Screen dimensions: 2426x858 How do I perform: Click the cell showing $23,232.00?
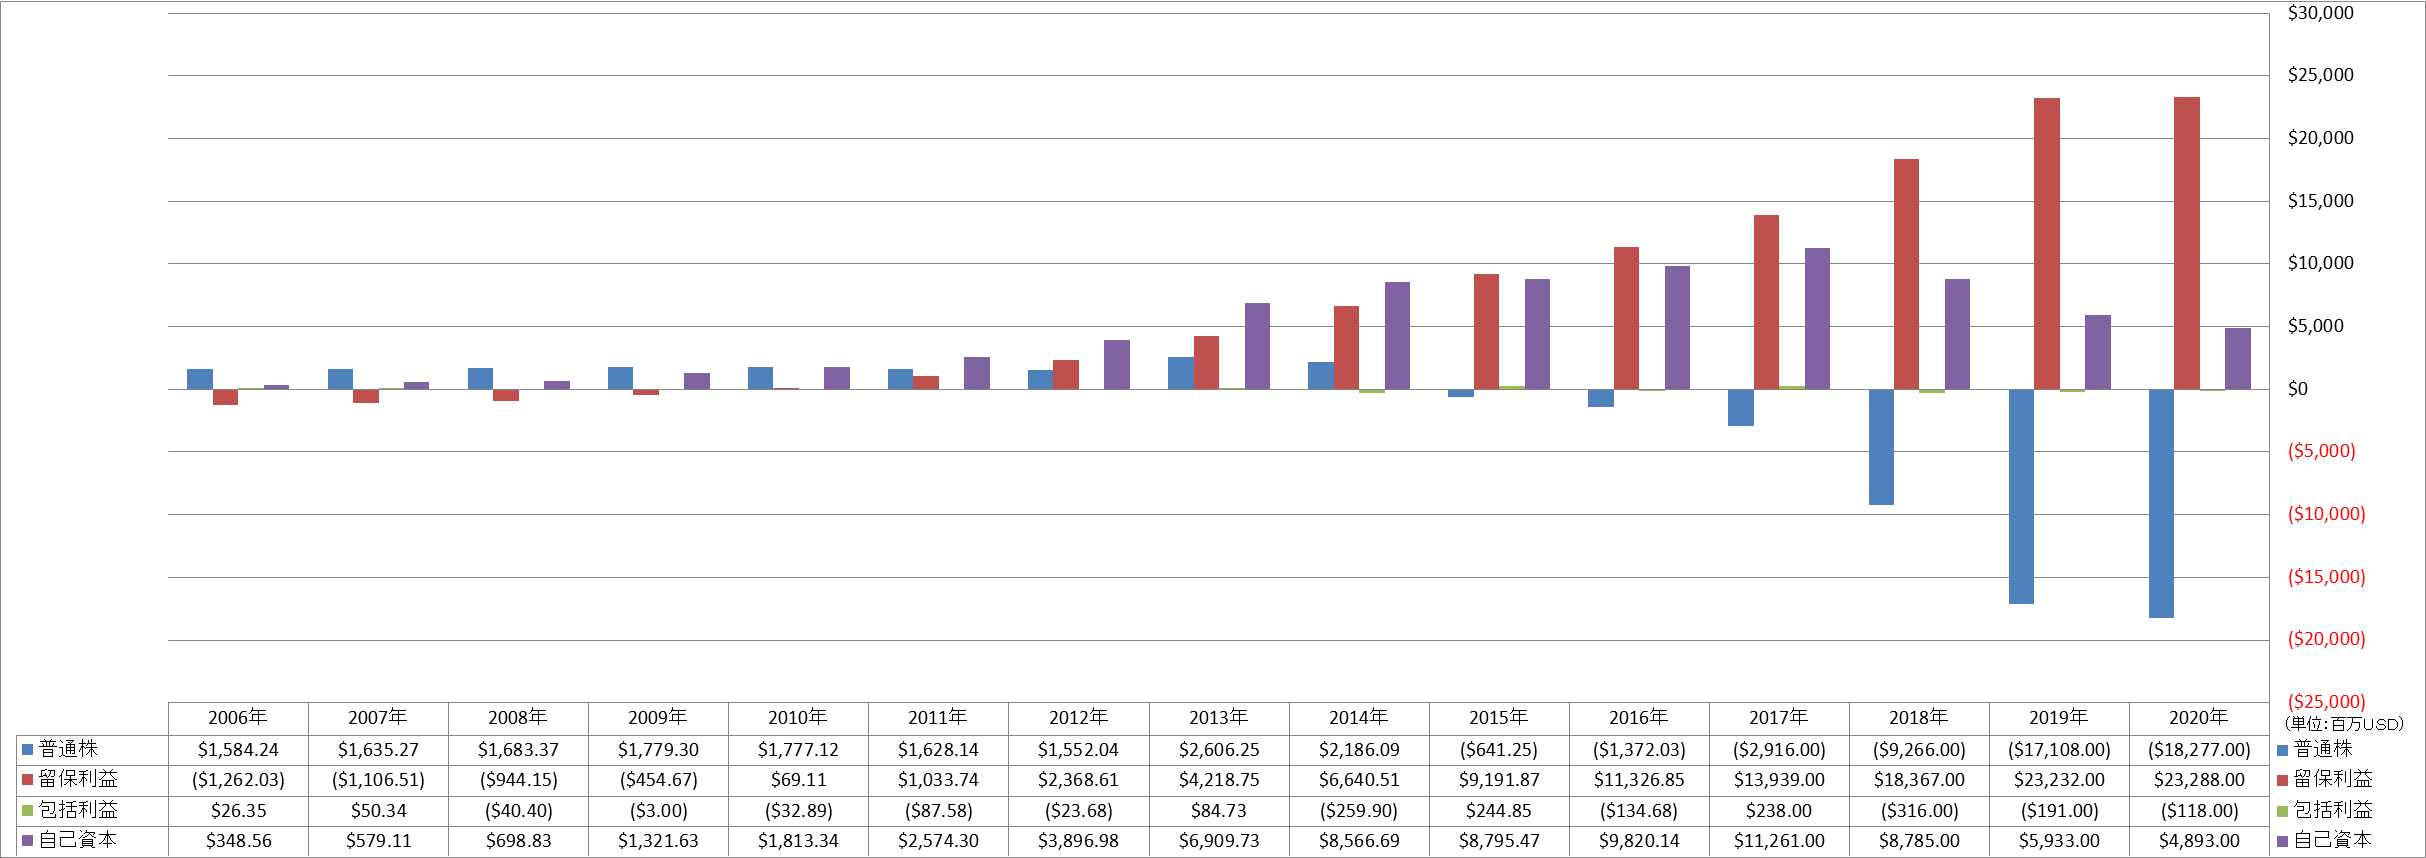(2059, 779)
